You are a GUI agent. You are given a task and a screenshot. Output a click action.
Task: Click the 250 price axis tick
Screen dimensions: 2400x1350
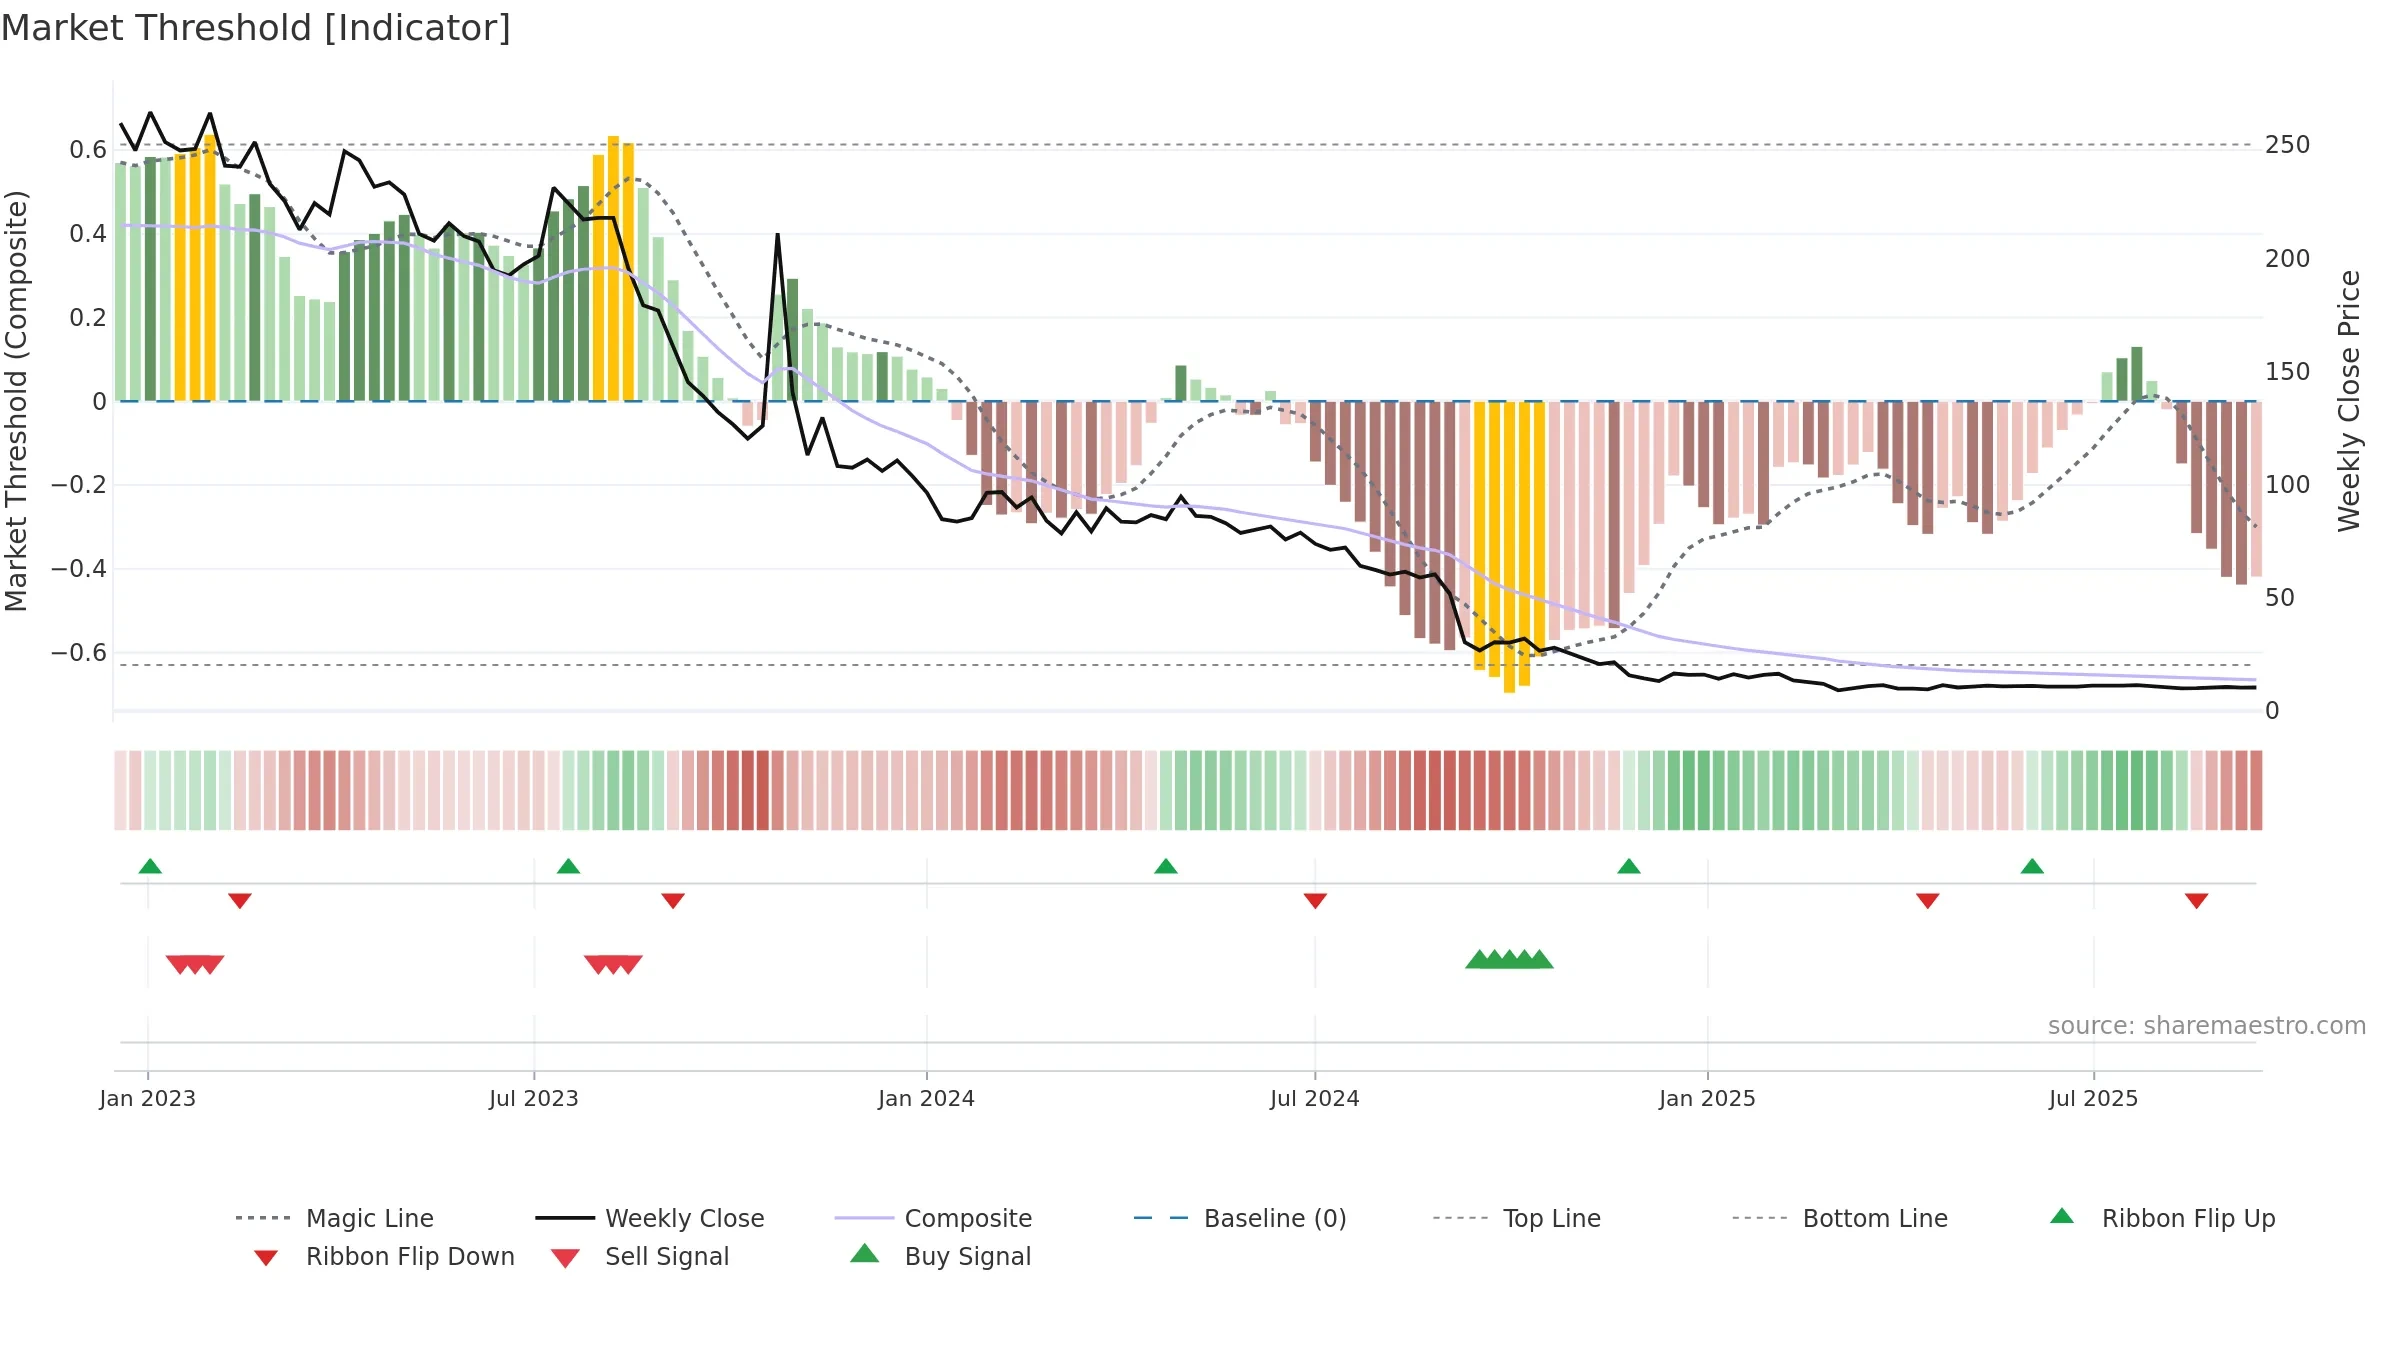tap(2288, 145)
